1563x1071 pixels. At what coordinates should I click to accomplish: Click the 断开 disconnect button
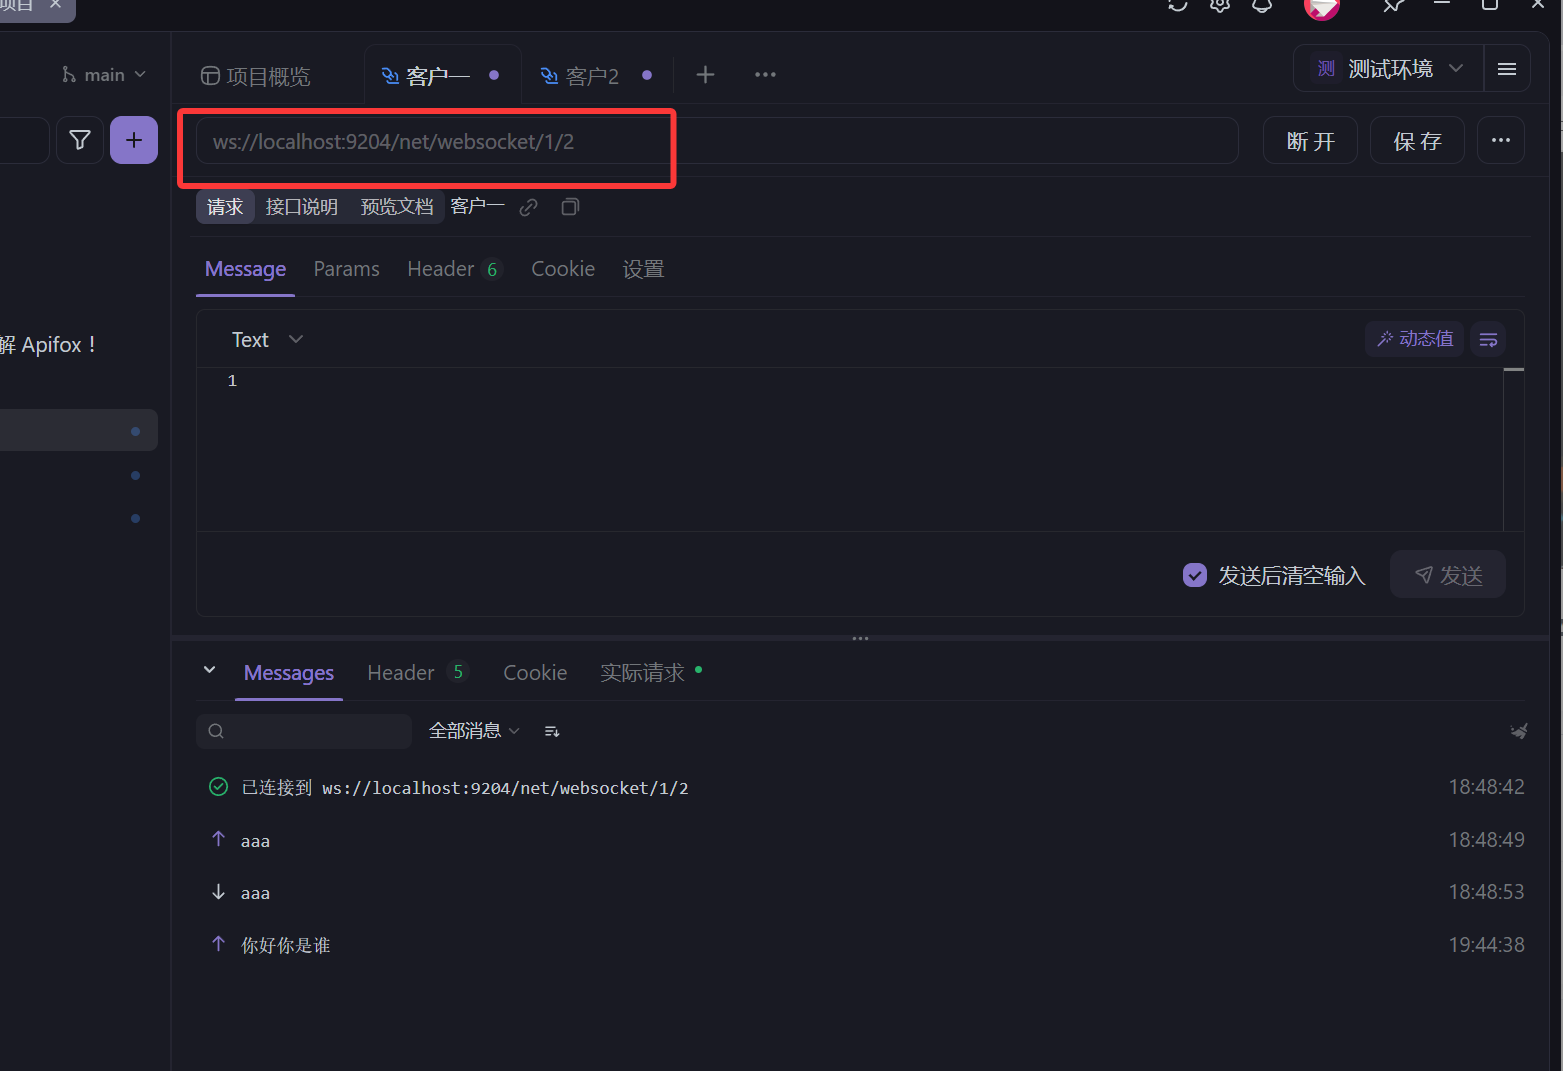[x=1310, y=141]
